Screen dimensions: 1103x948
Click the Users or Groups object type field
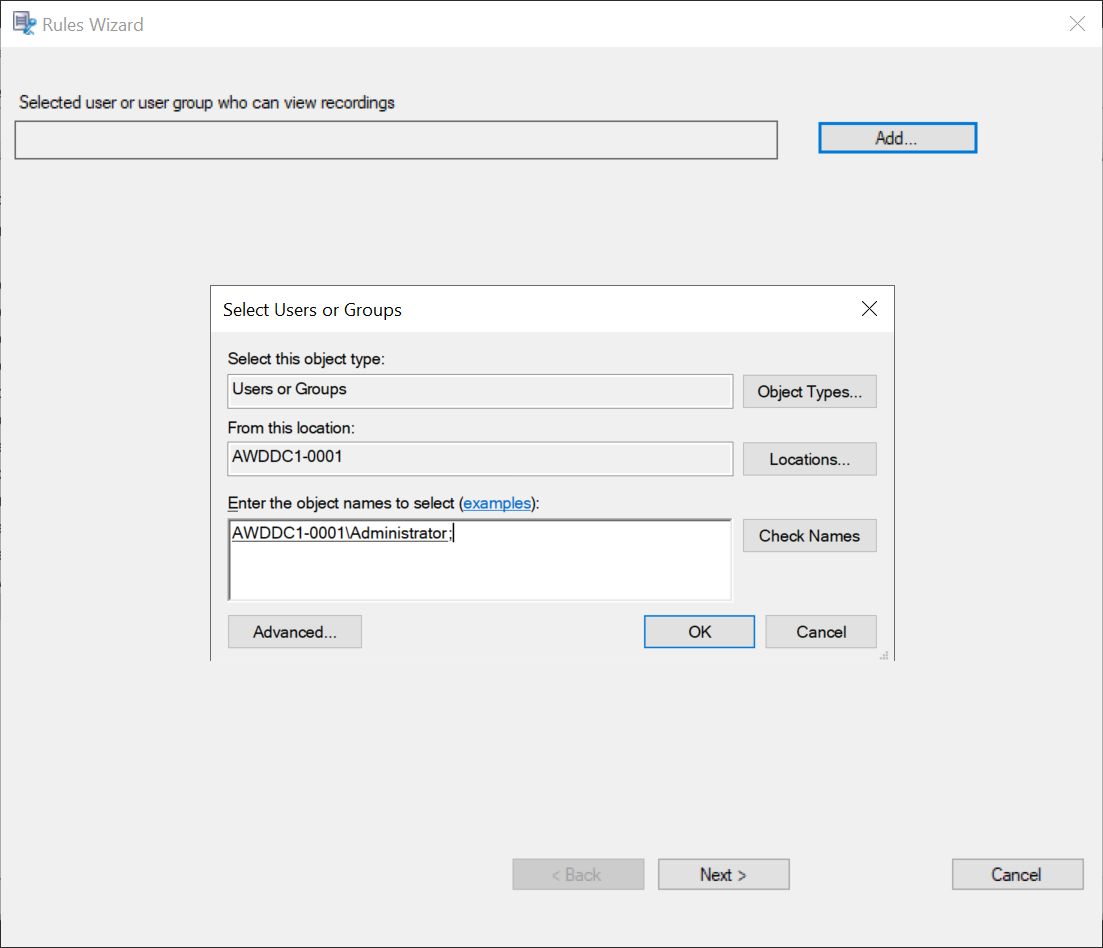[x=480, y=391]
